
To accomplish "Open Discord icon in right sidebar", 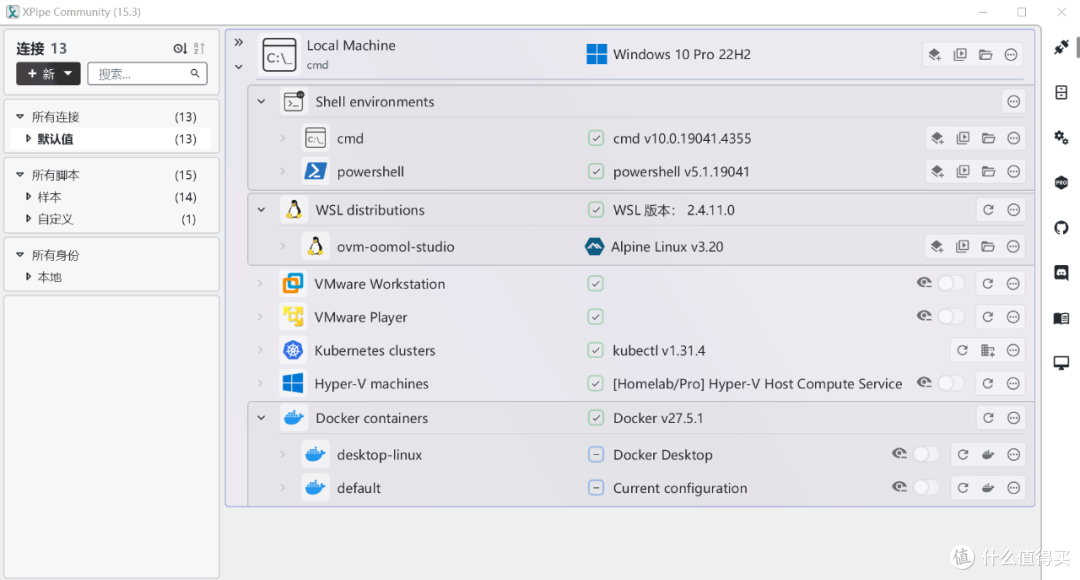I will point(1061,273).
